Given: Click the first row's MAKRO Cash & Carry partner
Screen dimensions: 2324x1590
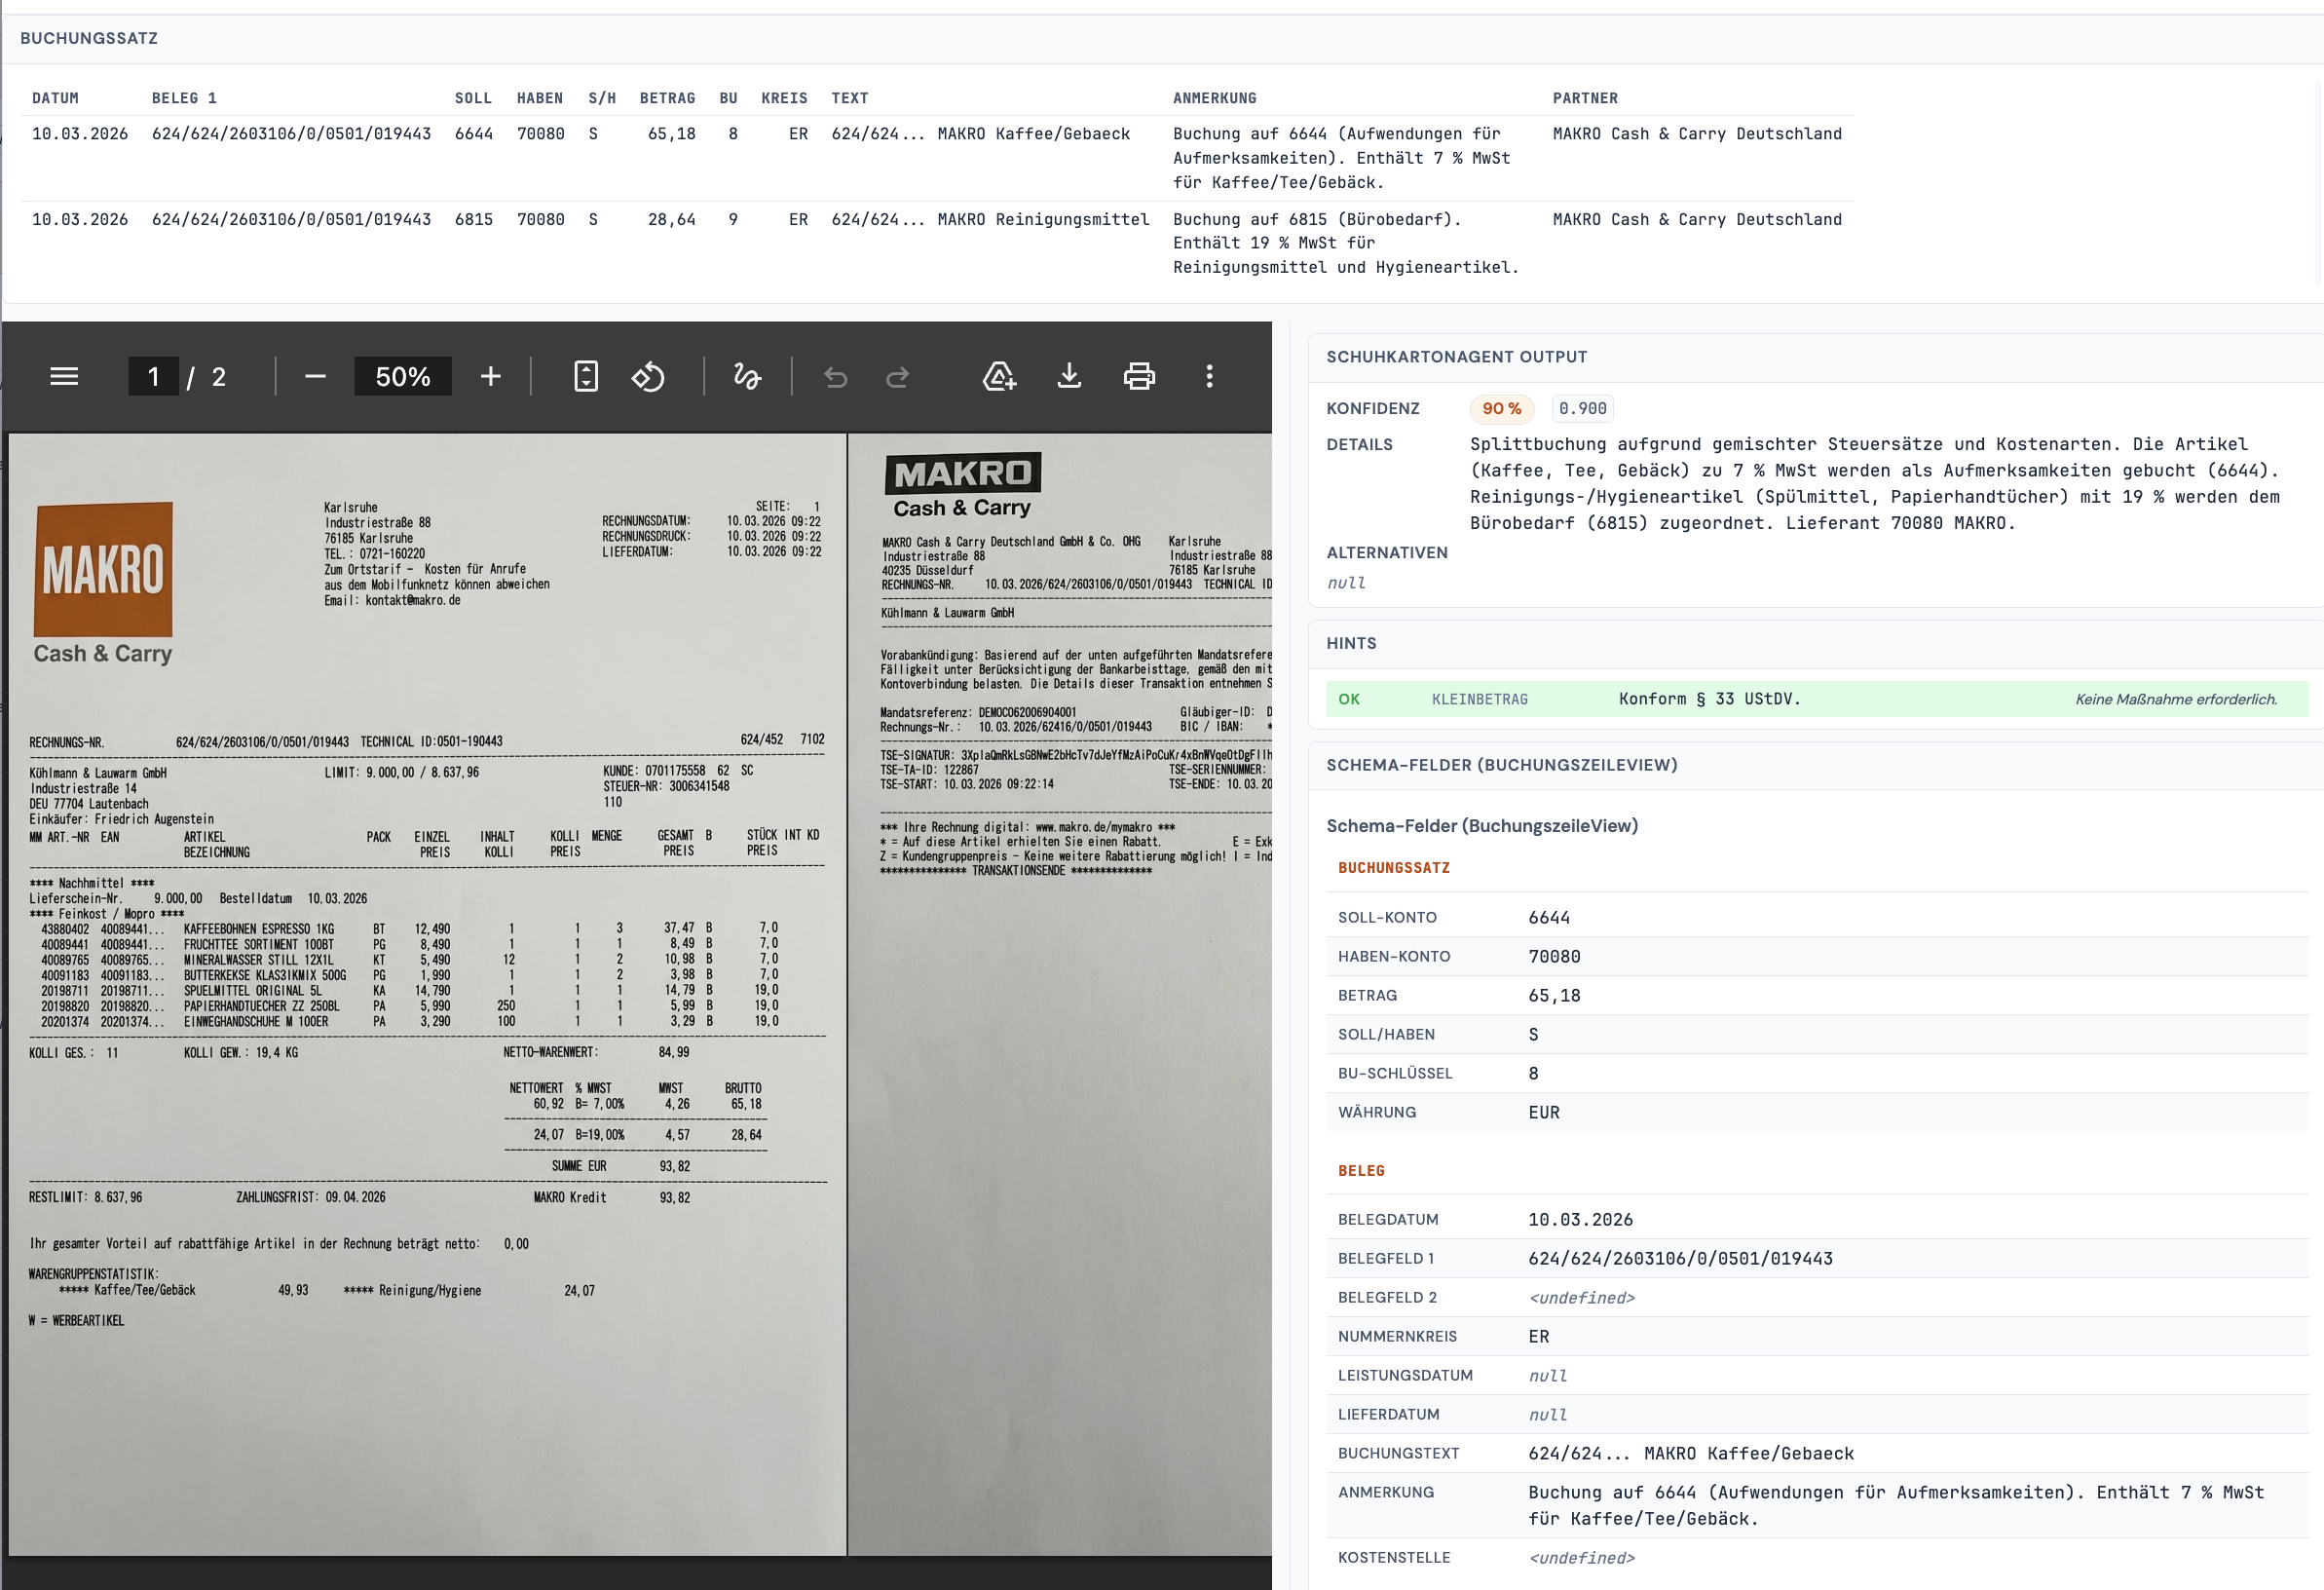Looking at the screenshot, I should coord(1697,134).
